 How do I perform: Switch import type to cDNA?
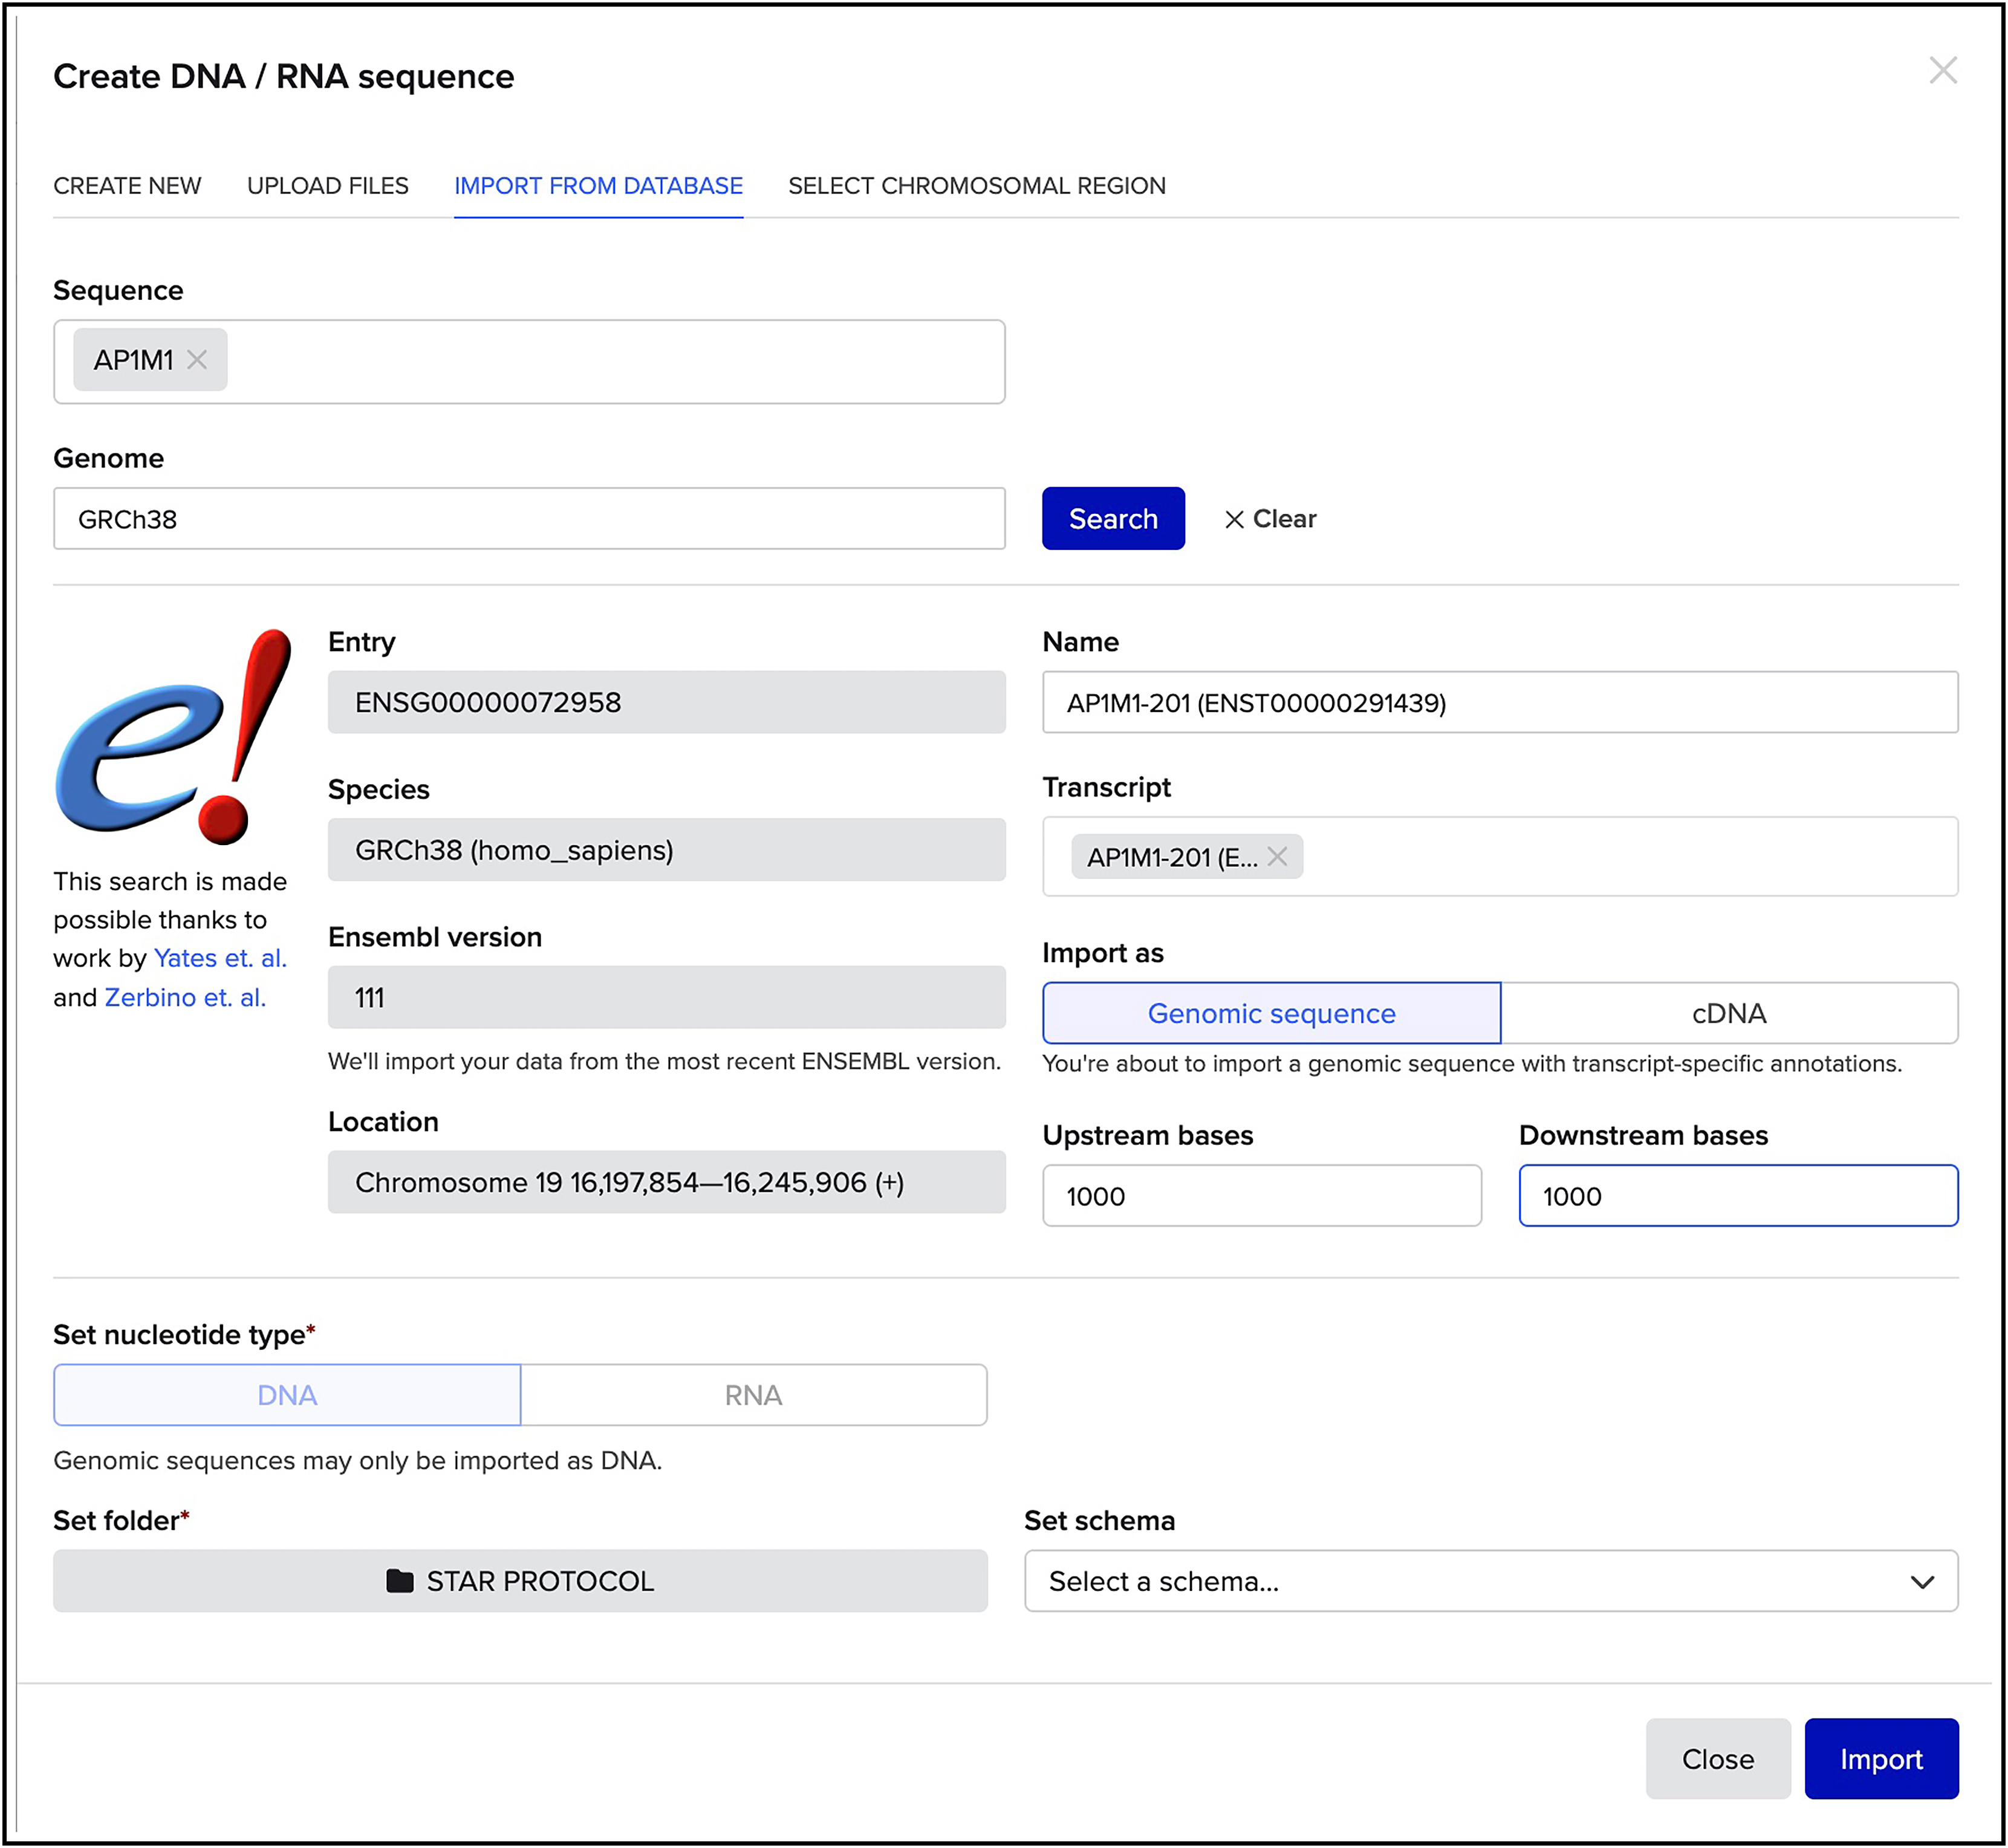tap(1728, 1013)
